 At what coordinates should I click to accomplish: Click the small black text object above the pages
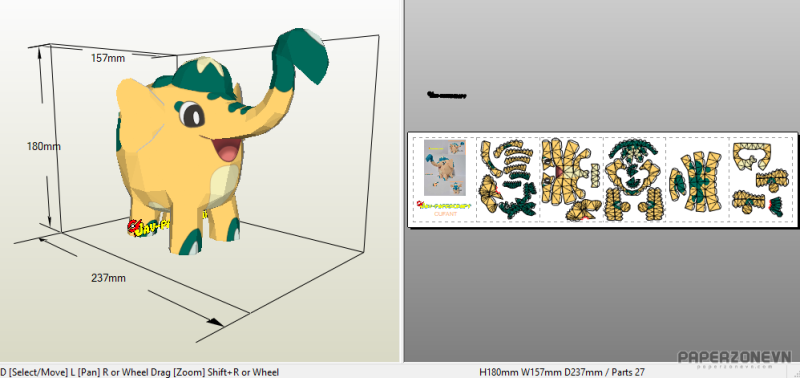point(446,95)
